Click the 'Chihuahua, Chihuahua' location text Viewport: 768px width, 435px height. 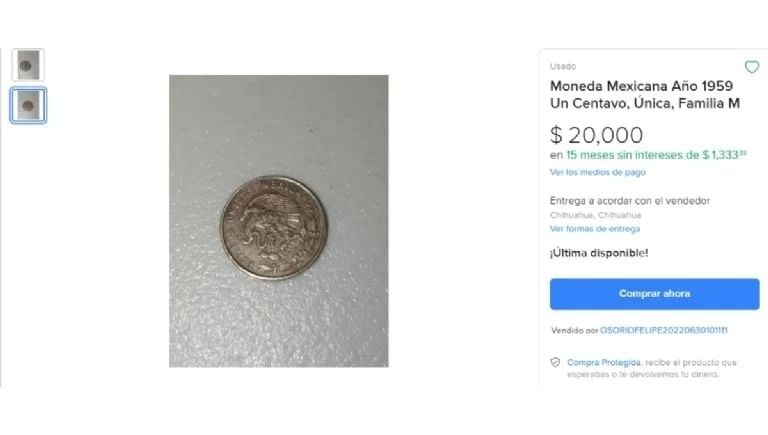(x=595, y=215)
